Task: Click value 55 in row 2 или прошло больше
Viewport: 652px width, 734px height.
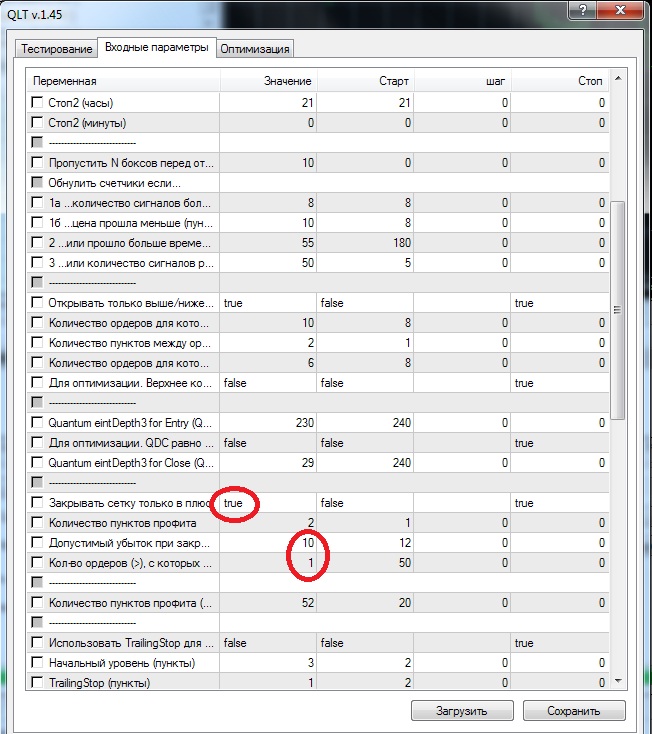Action: 268,242
